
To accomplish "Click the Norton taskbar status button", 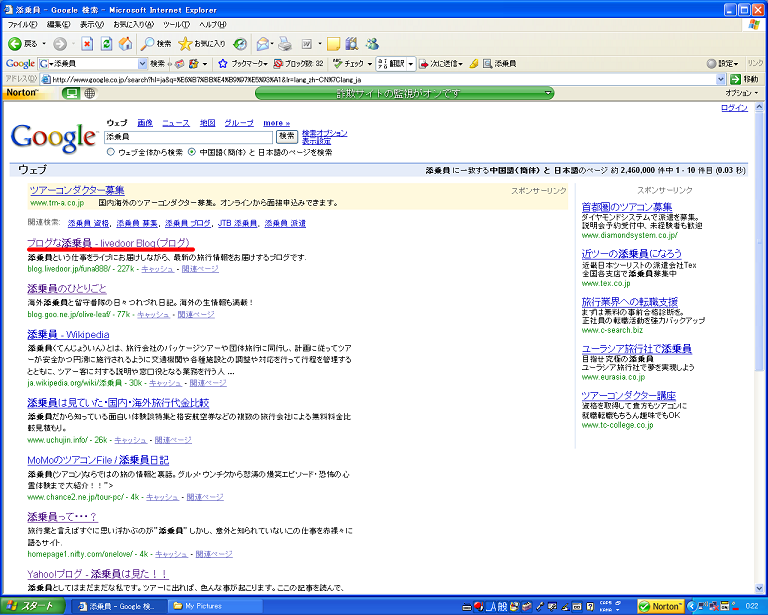I will click(x=661, y=606).
